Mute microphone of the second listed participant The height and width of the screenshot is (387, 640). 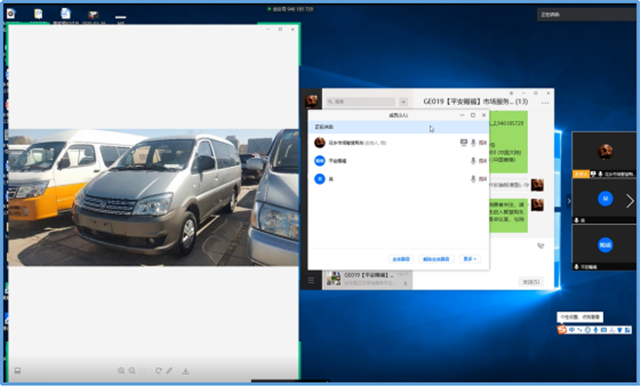473,161
